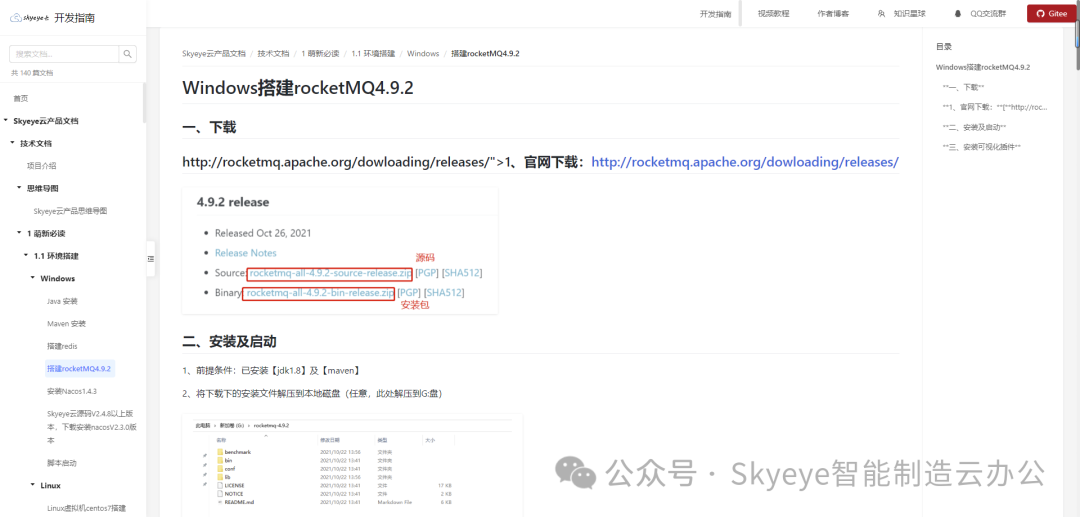The image size is (1080, 517).
Task: Jump to 一、下载 in 目录
Action: click(x=963, y=87)
